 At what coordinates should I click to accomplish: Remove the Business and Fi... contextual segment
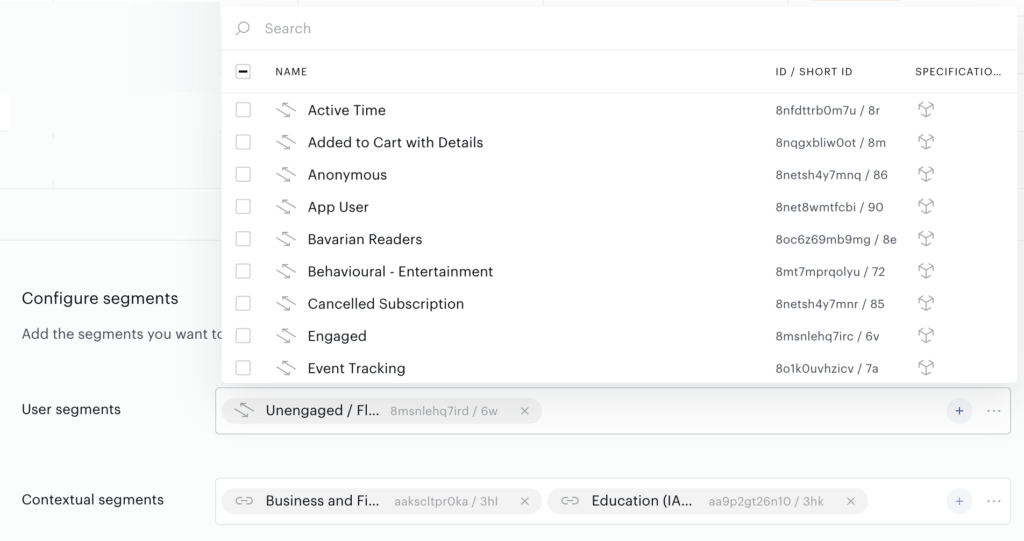pyautogui.click(x=524, y=501)
